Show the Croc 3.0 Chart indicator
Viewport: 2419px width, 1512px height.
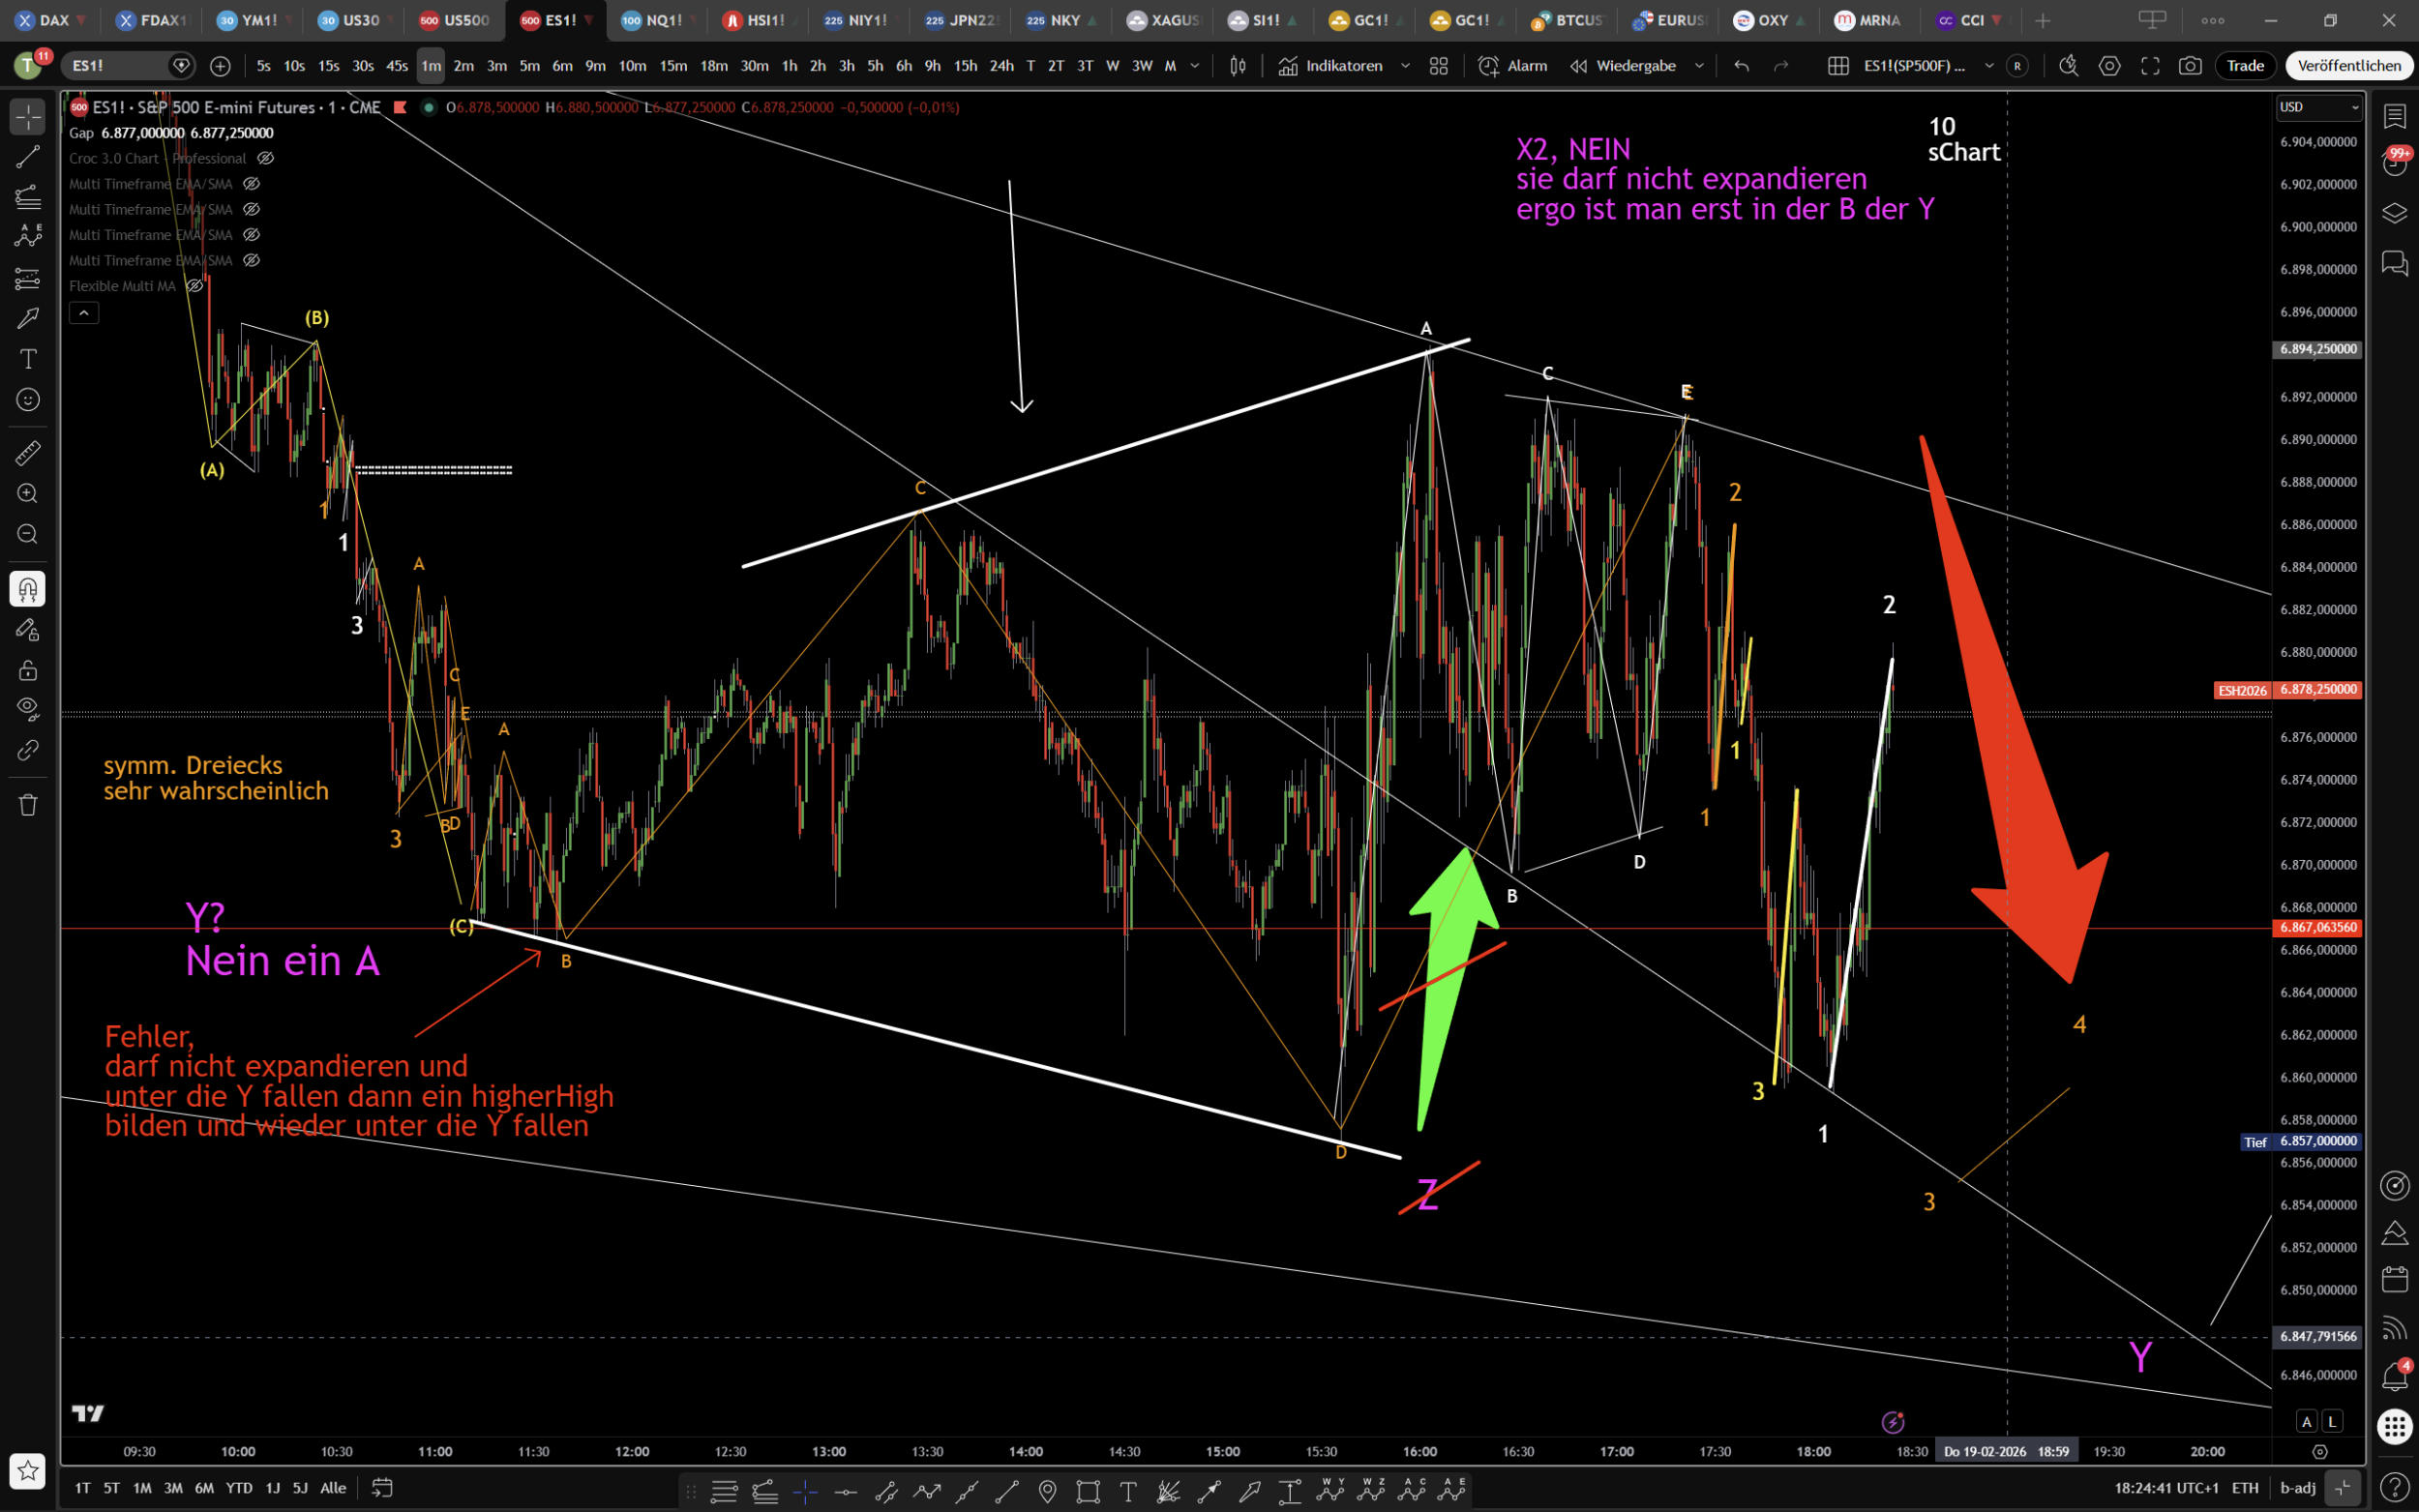pyautogui.click(x=265, y=158)
